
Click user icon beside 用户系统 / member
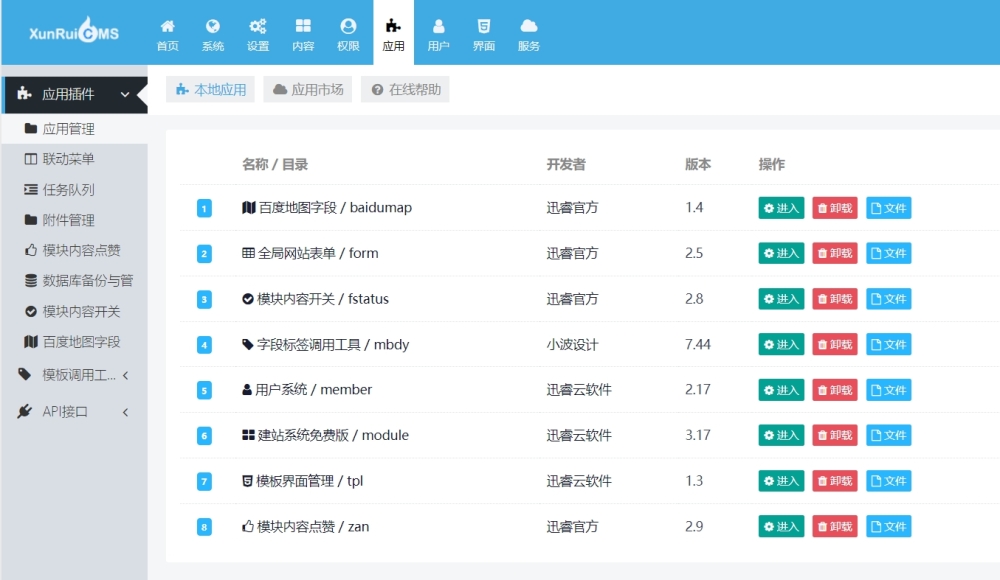tap(247, 390)
